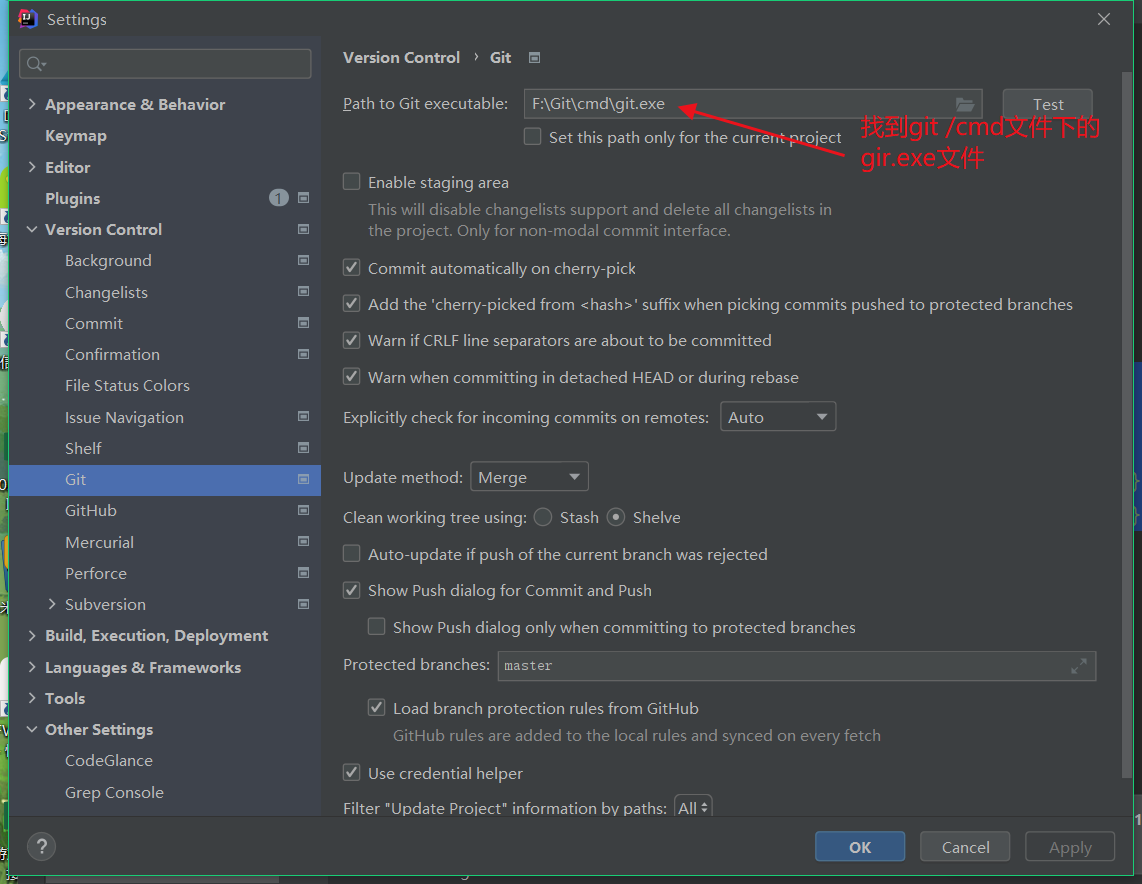Click the Plugins update count badge
Viewport: 1142px width, 884px height.
(x=278, y=198)
